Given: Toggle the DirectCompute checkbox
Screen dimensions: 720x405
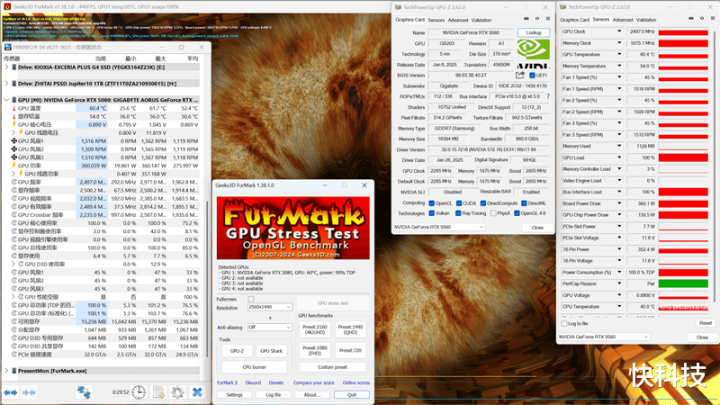Looking at the screenshot, I should click(483, 203).
